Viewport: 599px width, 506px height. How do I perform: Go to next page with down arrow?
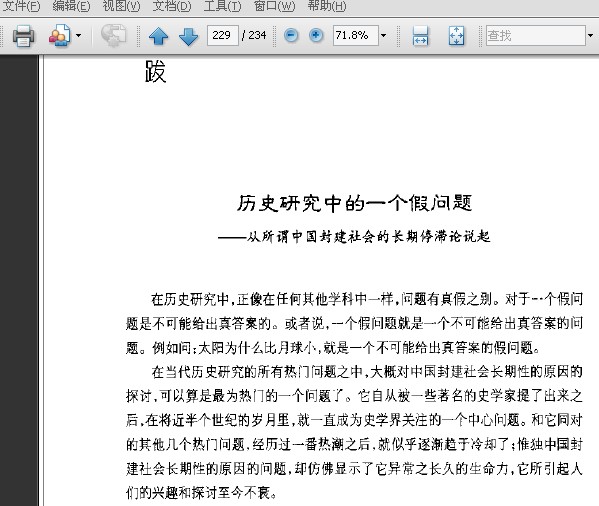pyautogui.click(x=188, y=36)
